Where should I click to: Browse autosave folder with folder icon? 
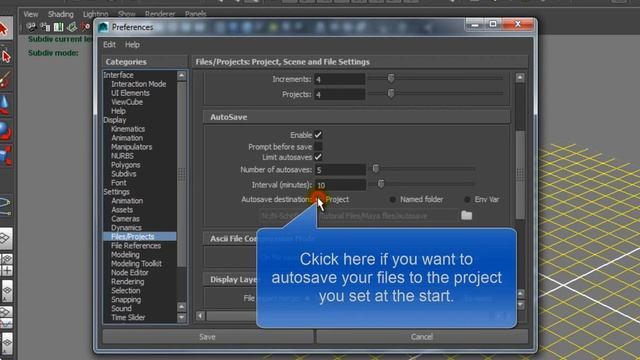tap(467, 215)
